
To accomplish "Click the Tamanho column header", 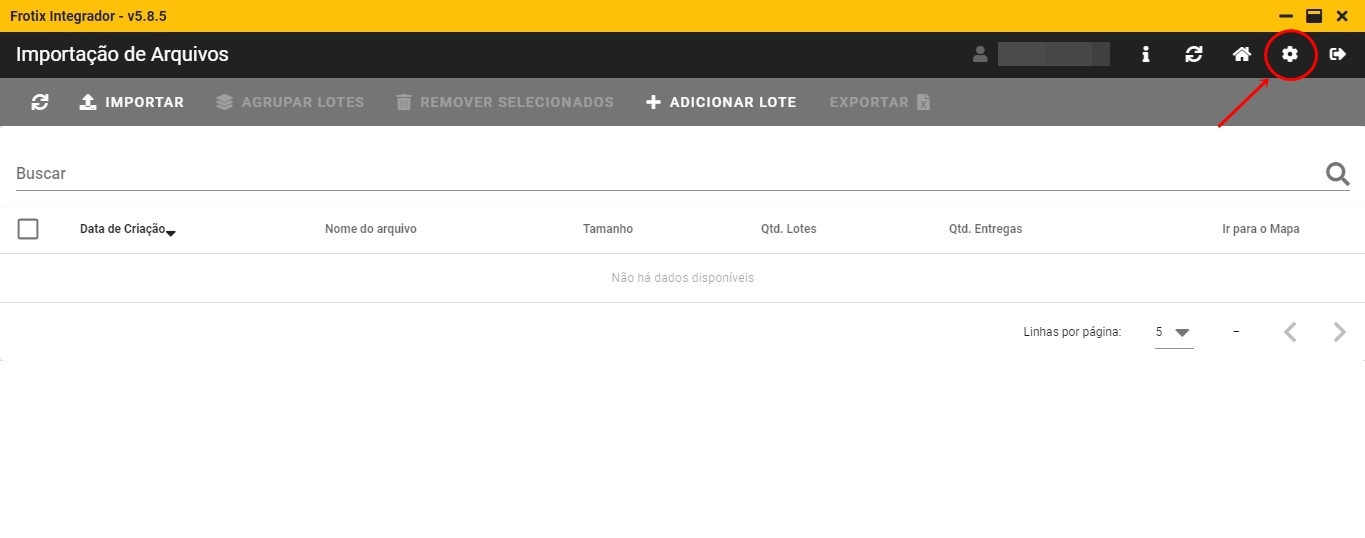I will [x=608, y=229].
